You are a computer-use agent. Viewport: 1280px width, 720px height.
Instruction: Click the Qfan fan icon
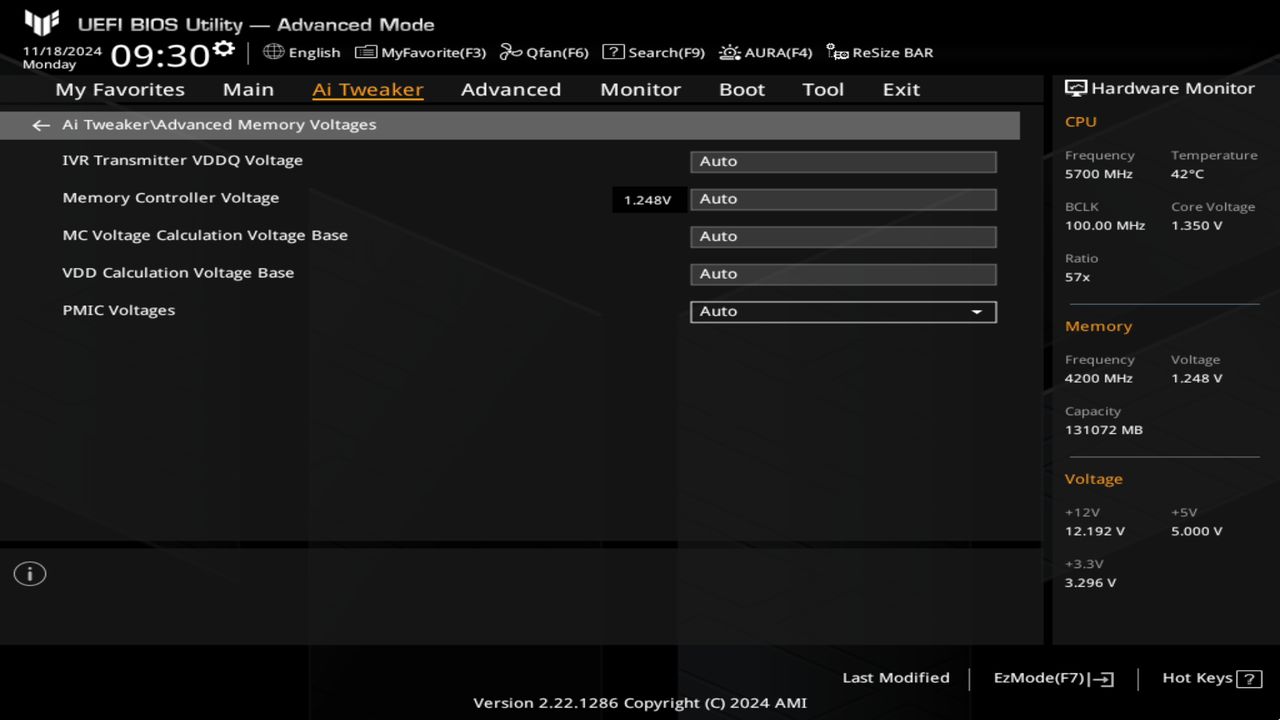coord(511,52)
